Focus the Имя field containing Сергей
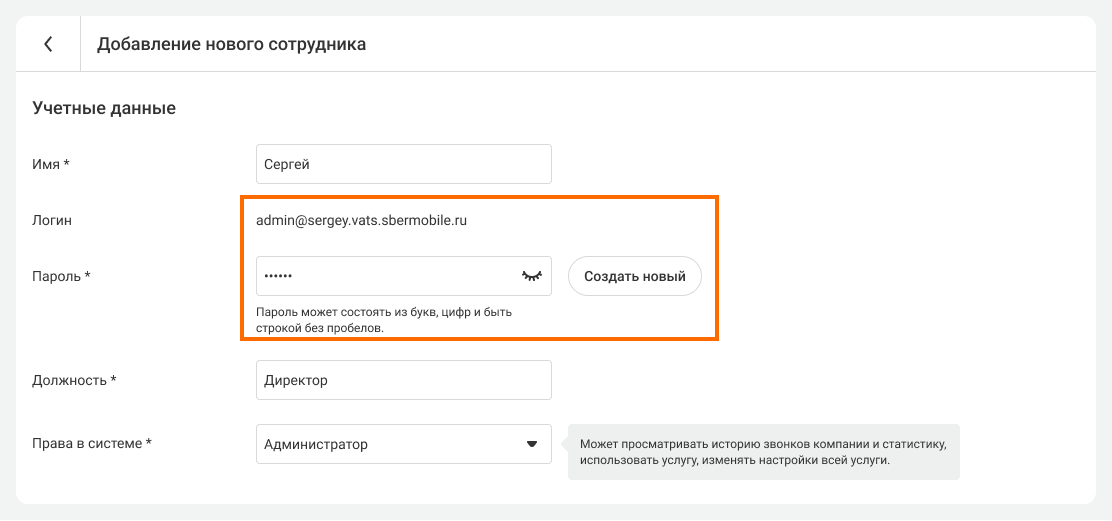 pos(403,164)
